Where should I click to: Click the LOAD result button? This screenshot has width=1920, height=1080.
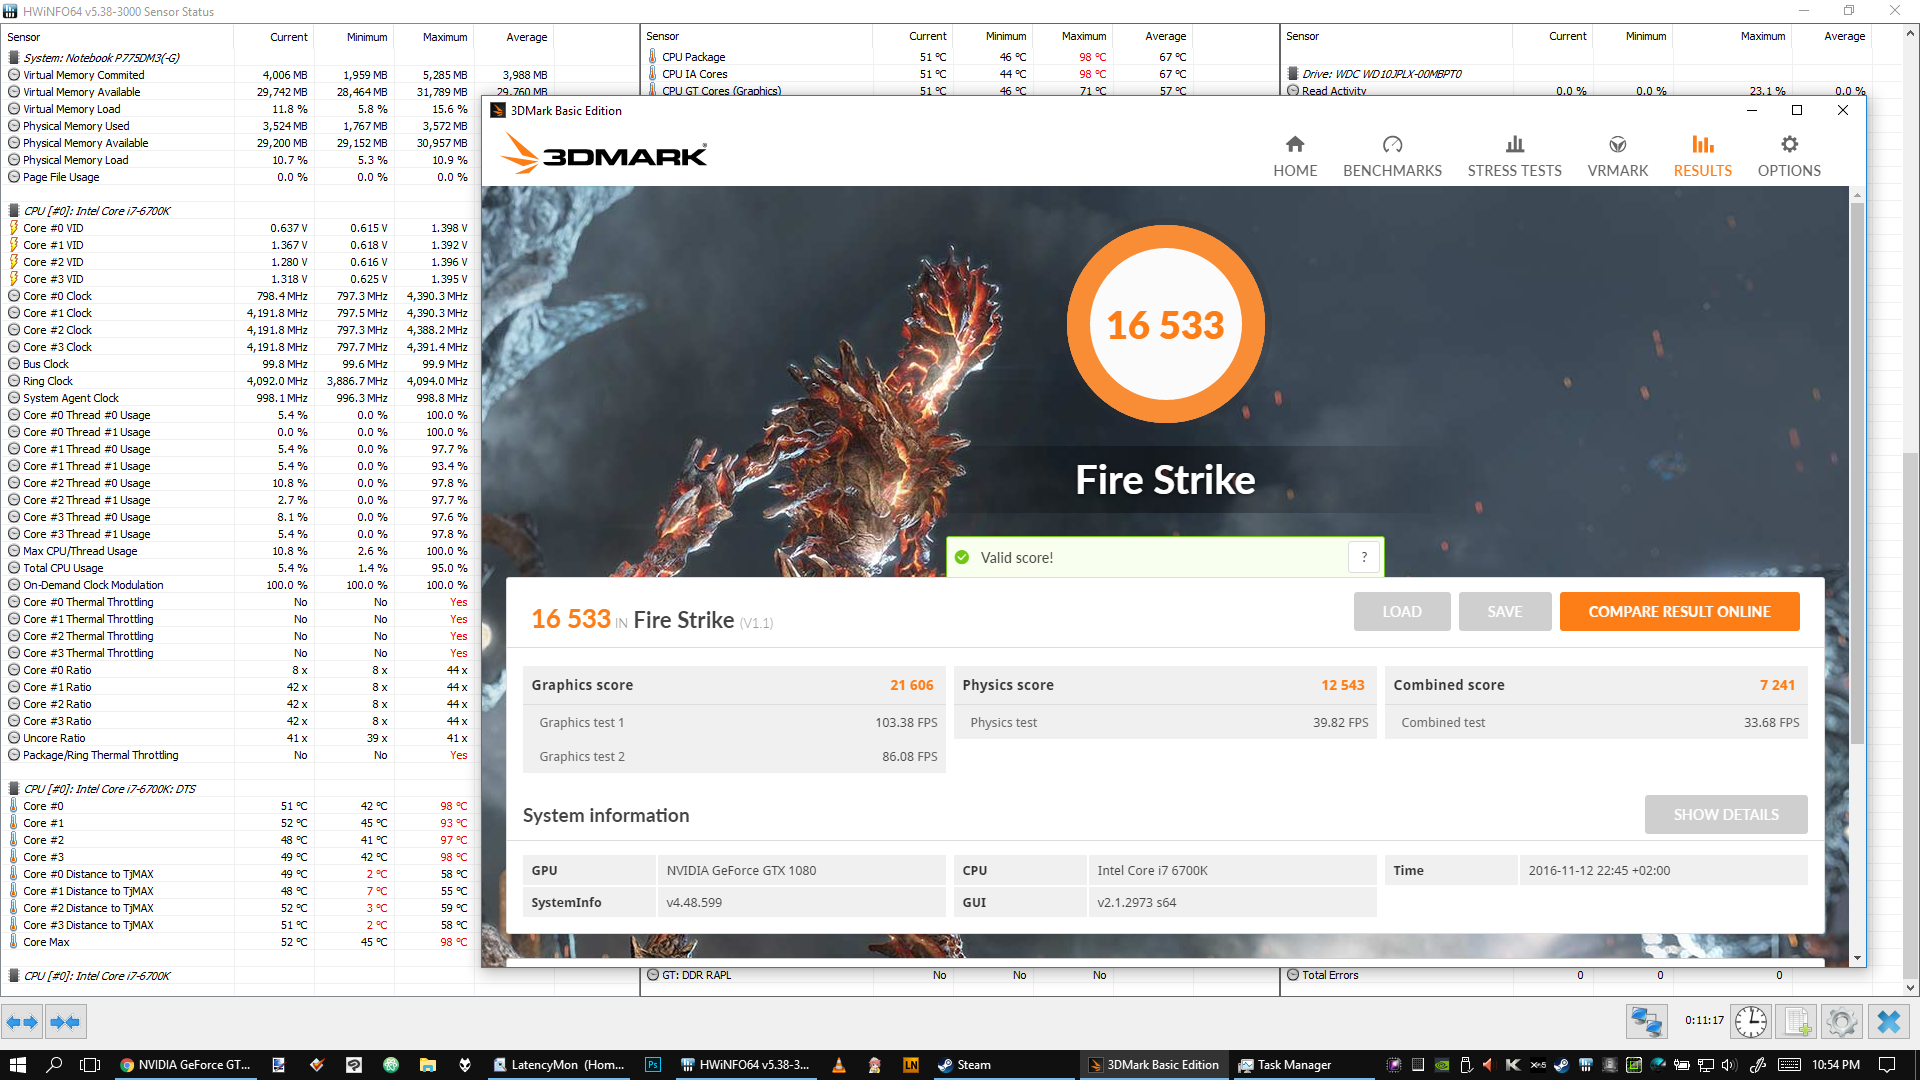pyautogui.click(x=1402, y=611)
